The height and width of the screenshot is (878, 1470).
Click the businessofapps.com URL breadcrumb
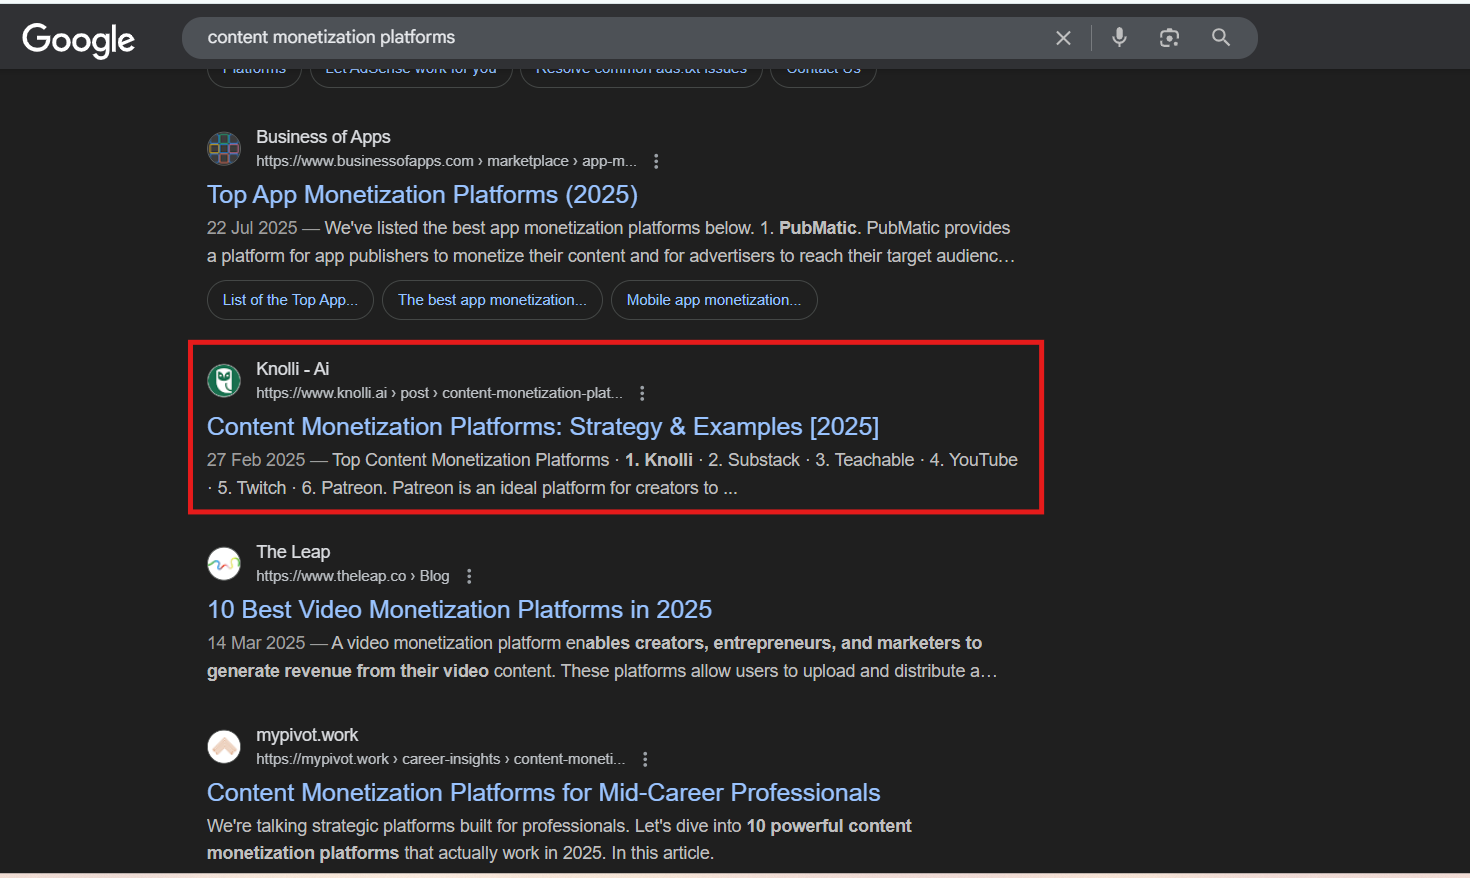(x=446, y=161)
